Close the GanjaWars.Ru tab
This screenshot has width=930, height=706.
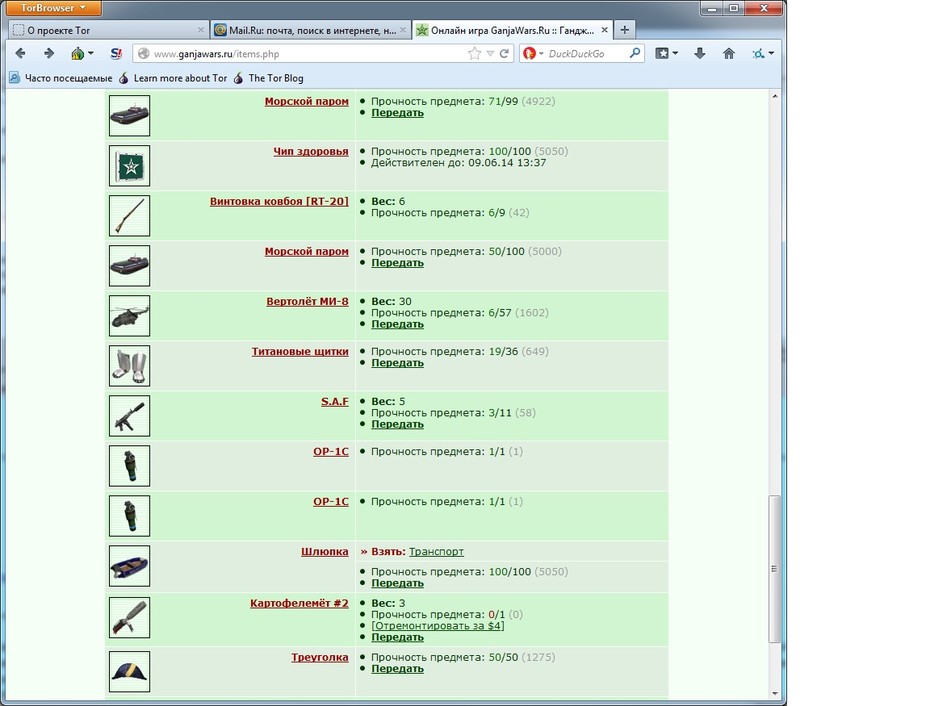pos(604,30)
